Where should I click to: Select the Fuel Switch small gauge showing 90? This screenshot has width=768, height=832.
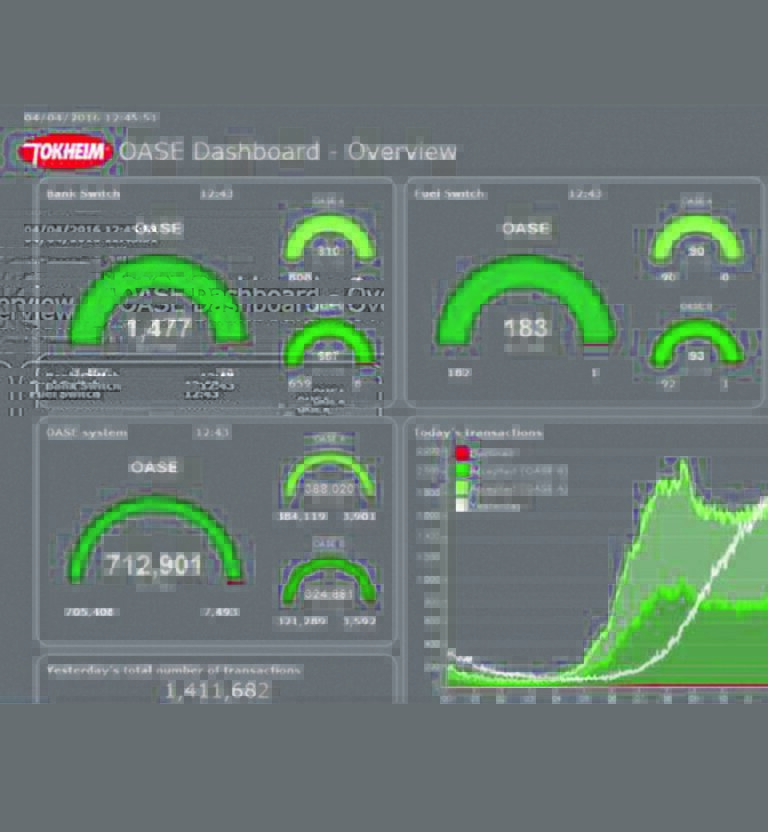pos(696,239)
